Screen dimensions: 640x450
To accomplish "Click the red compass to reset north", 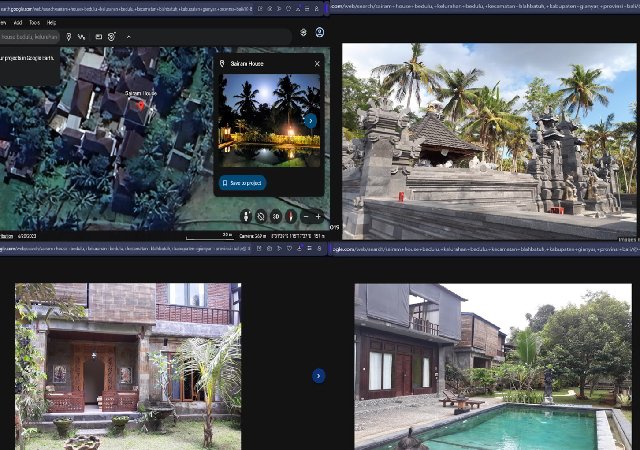I will point(291,216).
